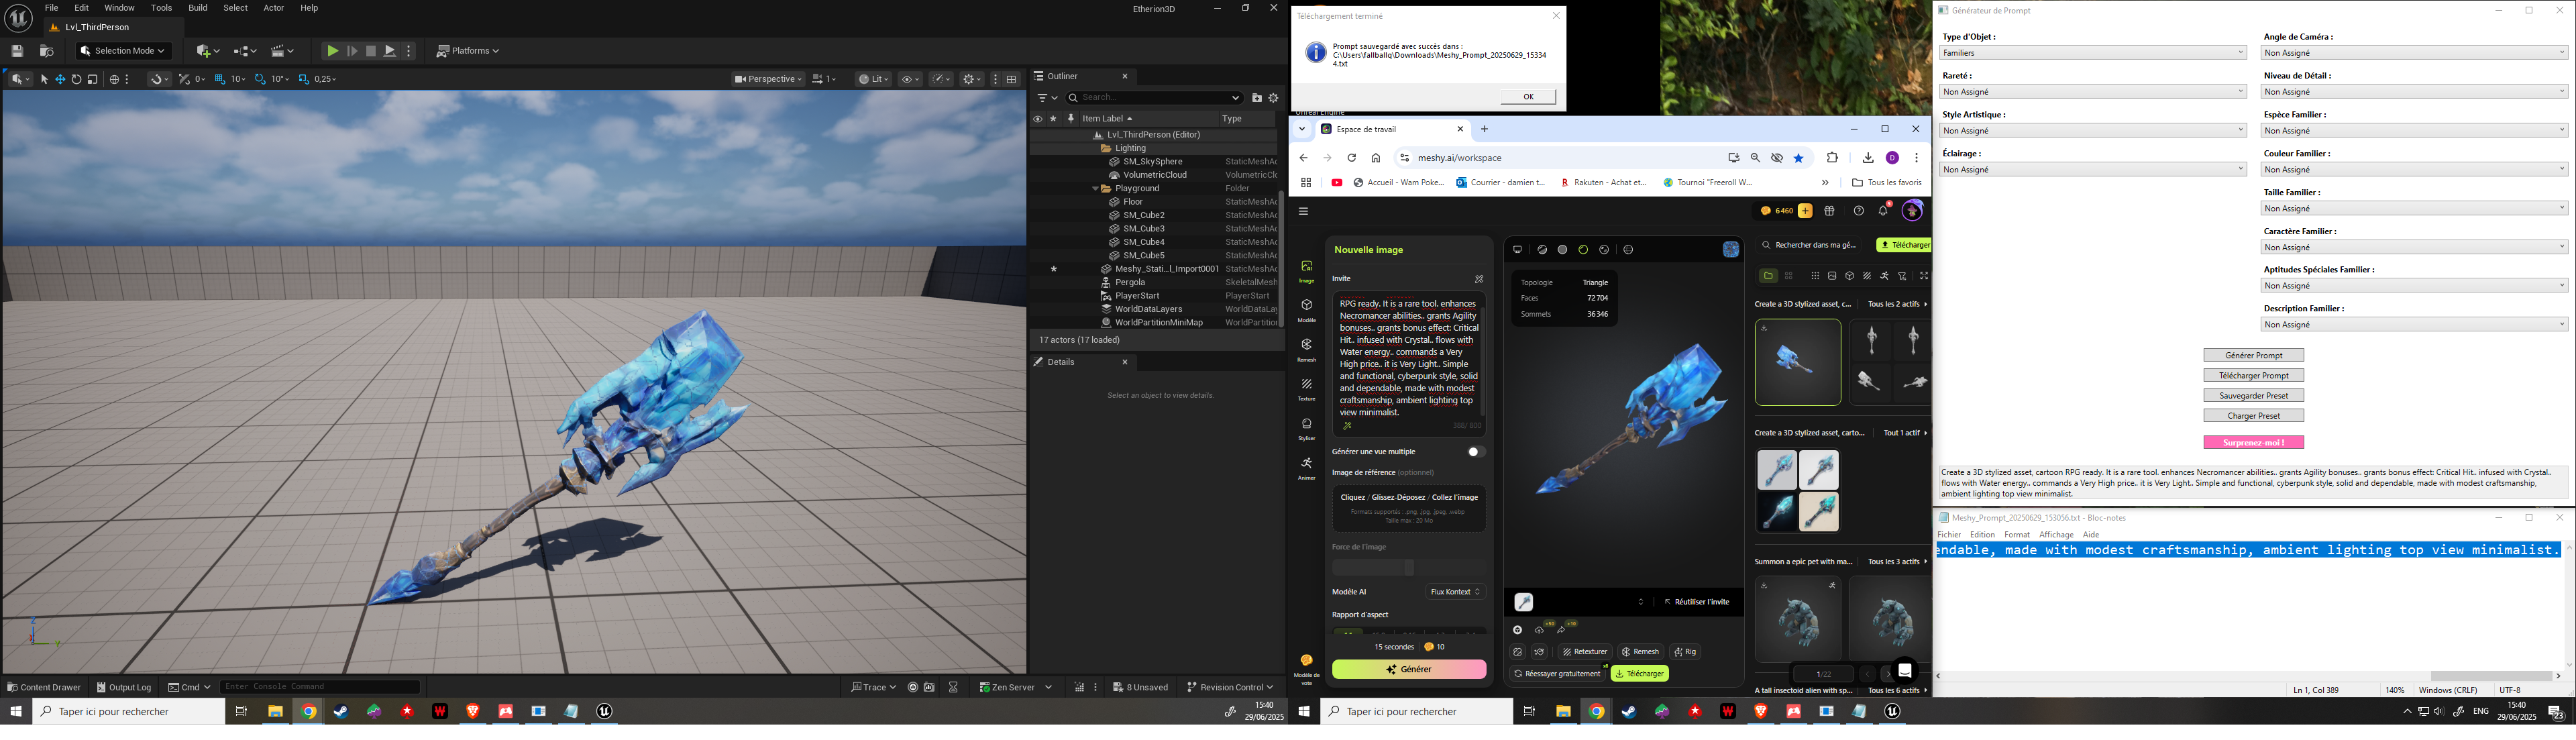Open Meshy notifications bell icon

(x=1884, y=211)
